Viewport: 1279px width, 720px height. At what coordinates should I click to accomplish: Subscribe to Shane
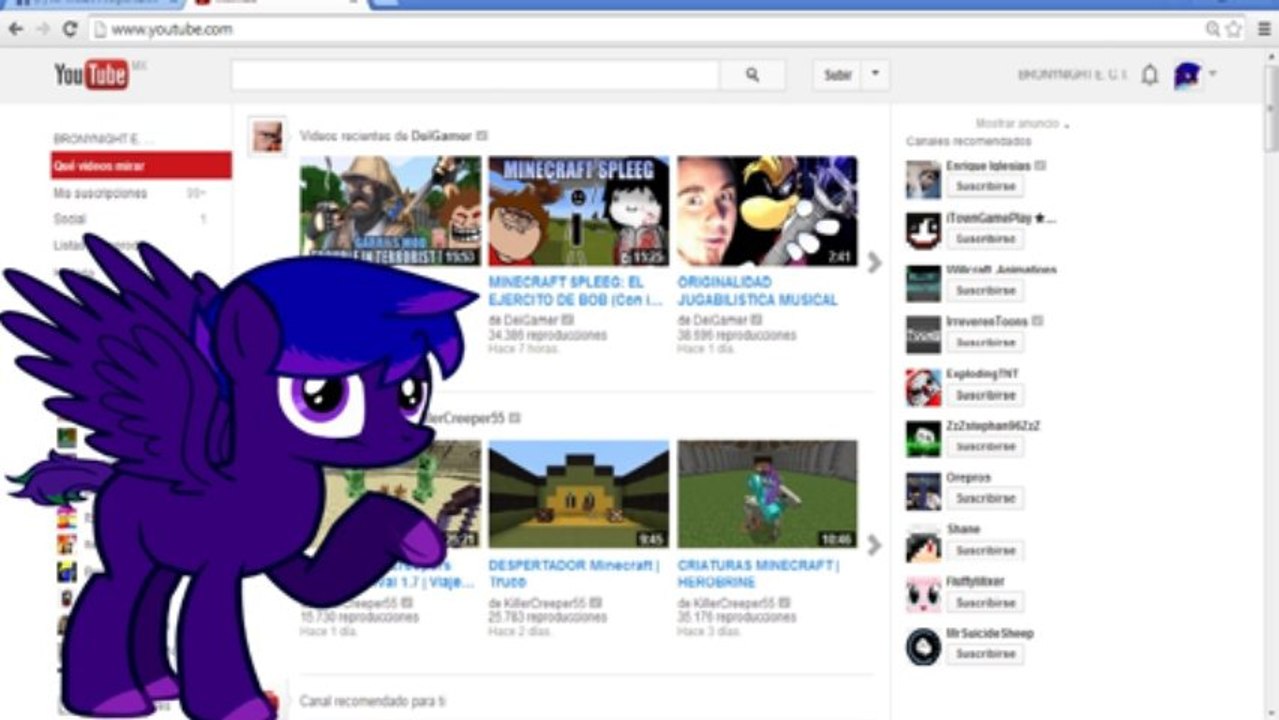pos(985,550)
